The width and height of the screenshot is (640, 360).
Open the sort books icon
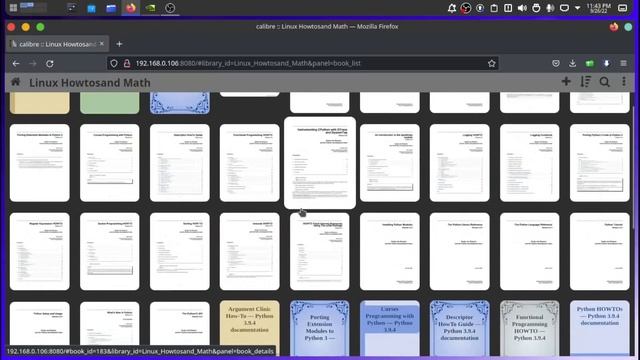[585, 82]
